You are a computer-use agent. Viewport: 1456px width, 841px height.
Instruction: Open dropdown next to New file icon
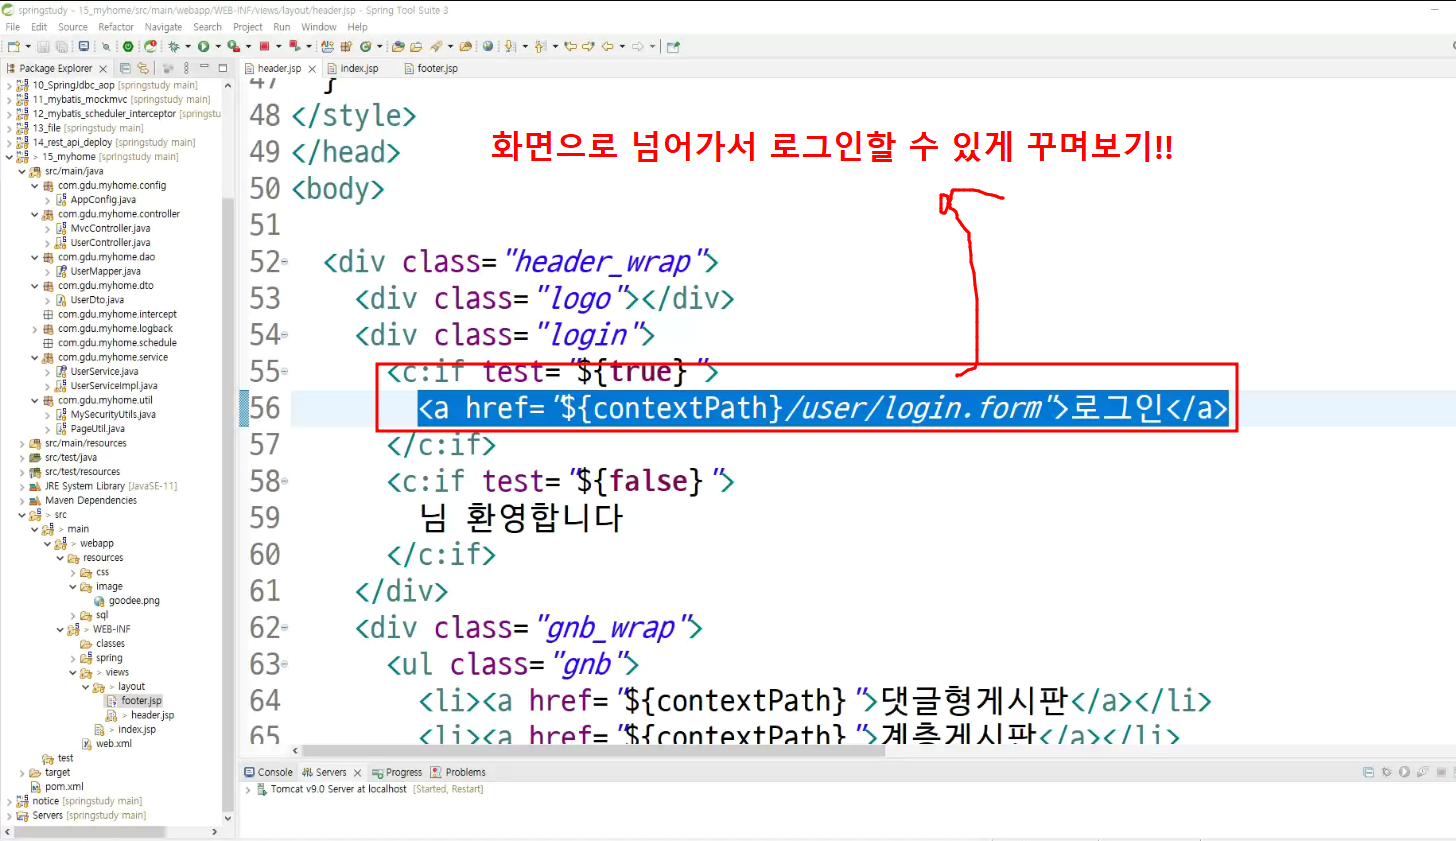tap(28, 46)
